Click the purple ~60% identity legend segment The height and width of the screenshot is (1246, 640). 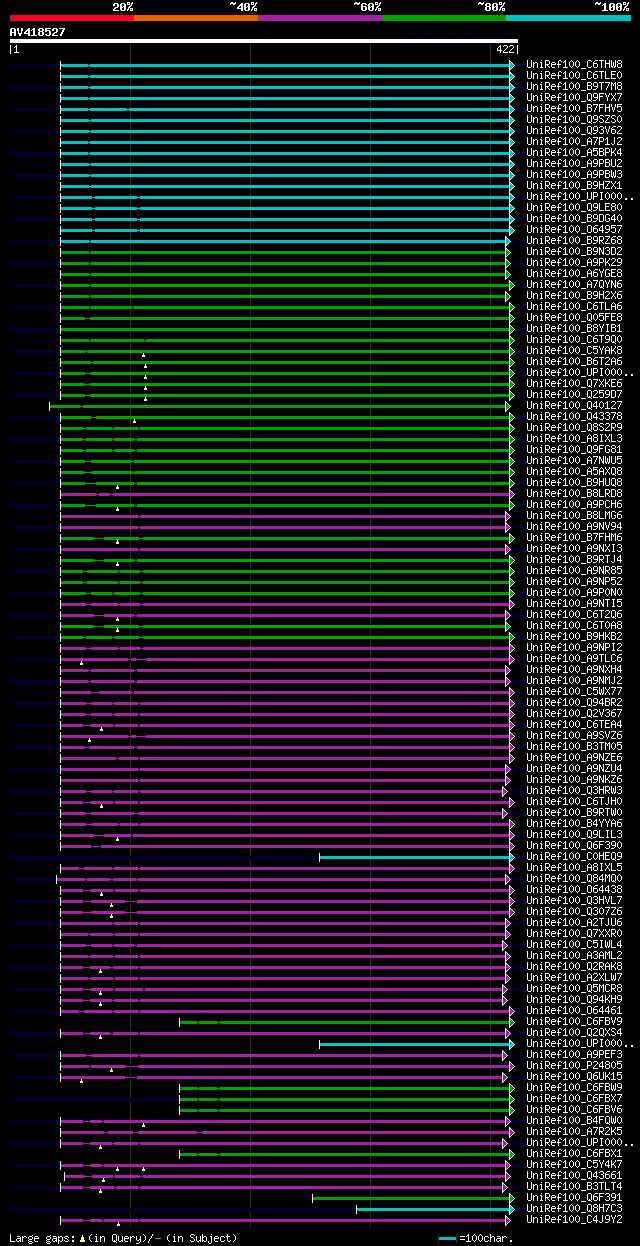(x=320, y=18)
